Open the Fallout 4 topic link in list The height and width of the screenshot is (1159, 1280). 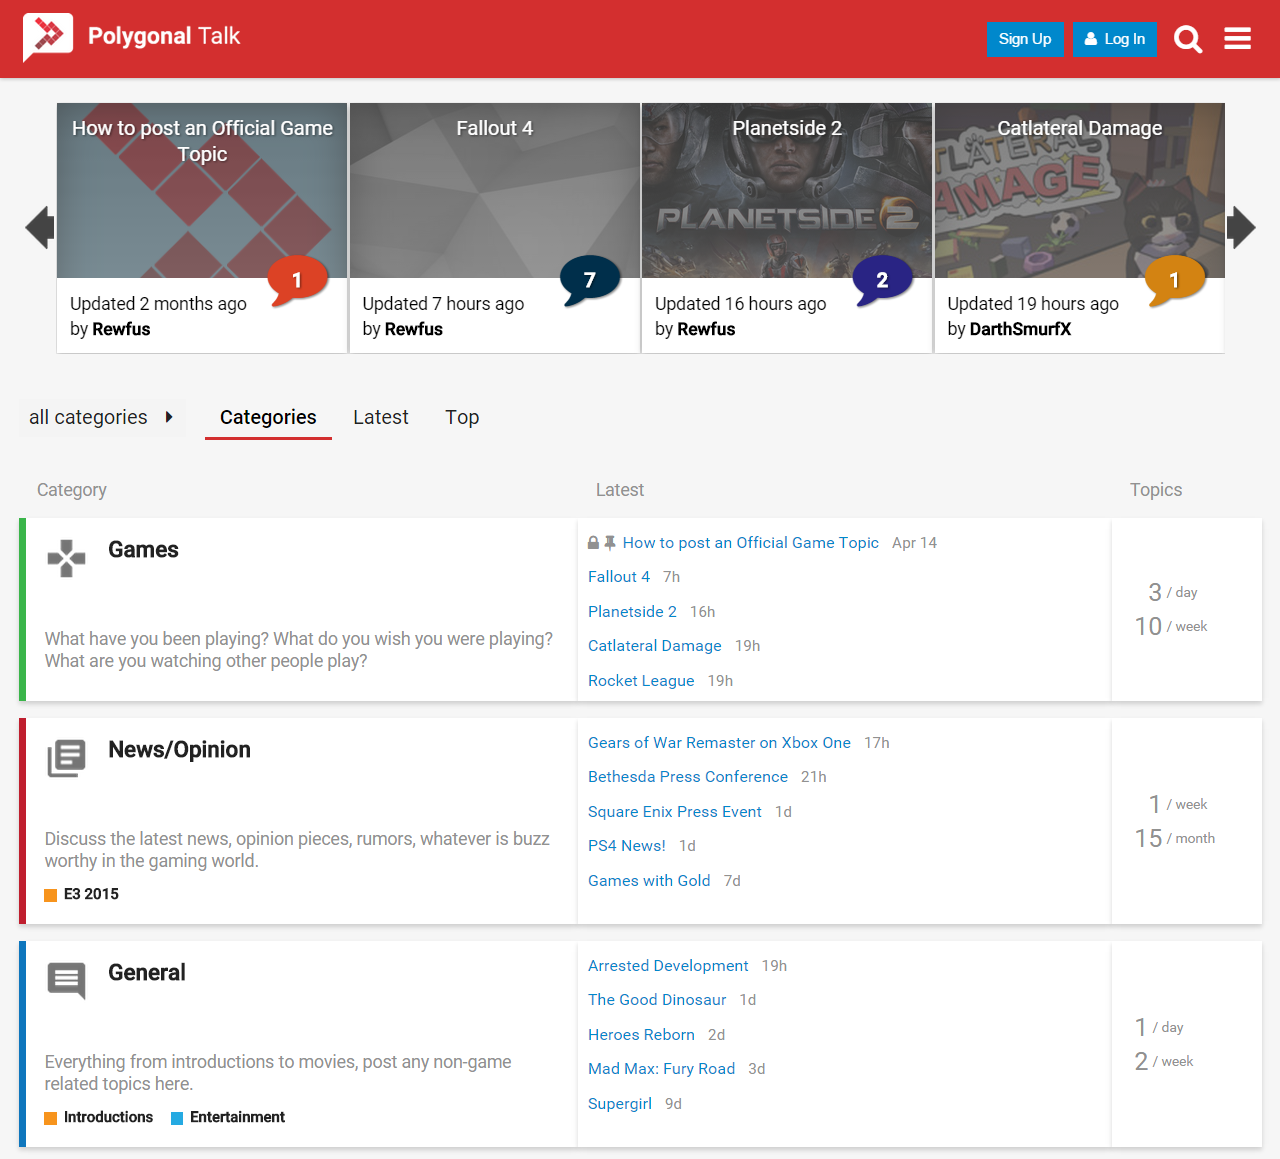(619, 577)
